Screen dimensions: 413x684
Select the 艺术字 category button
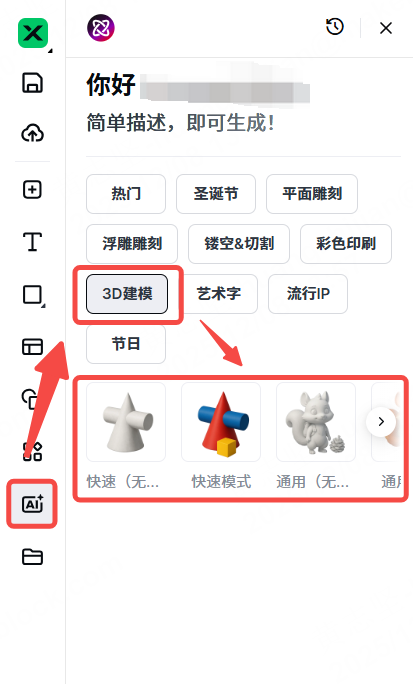[219, 294]
